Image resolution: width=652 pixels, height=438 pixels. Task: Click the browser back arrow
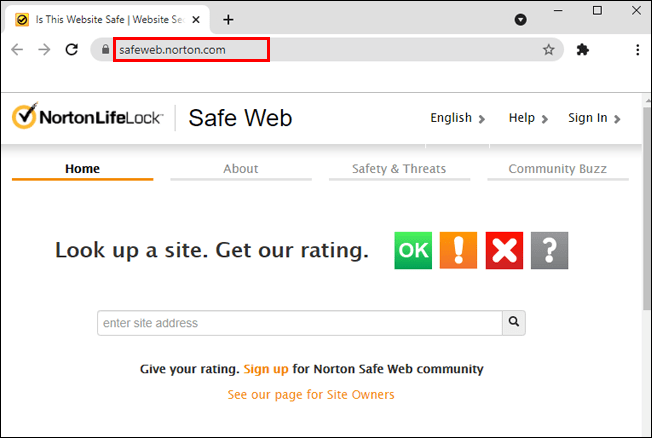coord(17,49)
